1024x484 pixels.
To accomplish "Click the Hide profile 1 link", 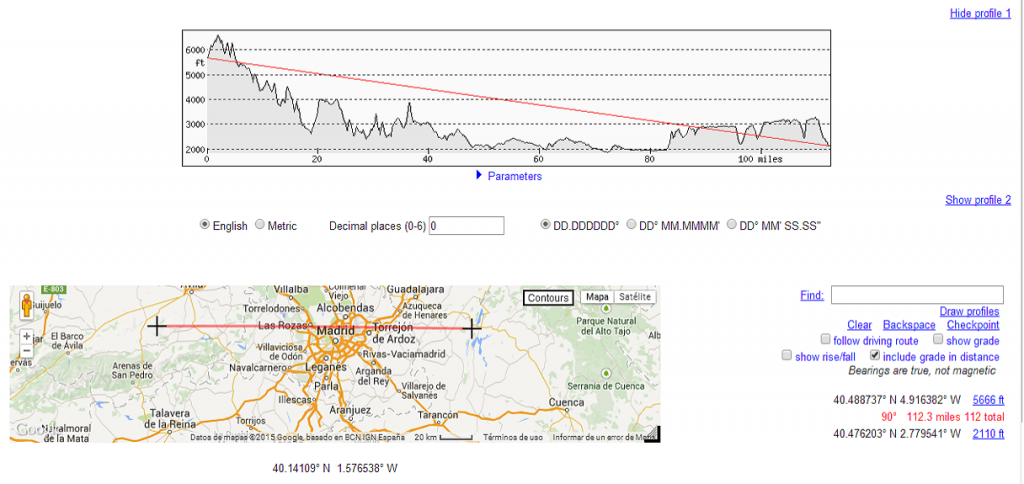I will point(980,13).
